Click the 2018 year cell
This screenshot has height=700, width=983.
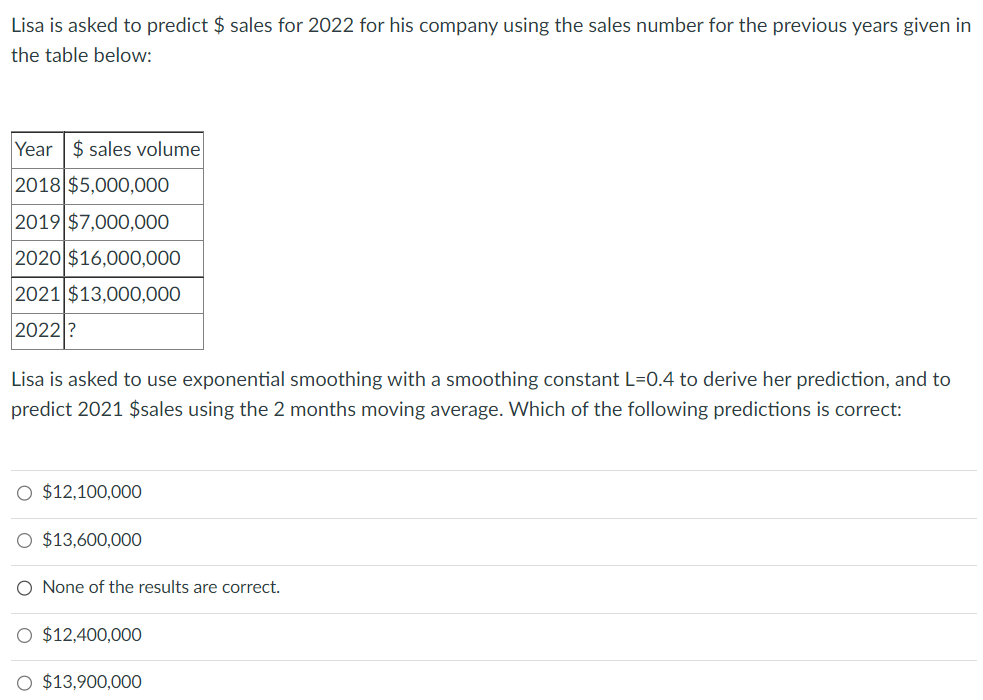pyautogui.click(x=38, y=186)
